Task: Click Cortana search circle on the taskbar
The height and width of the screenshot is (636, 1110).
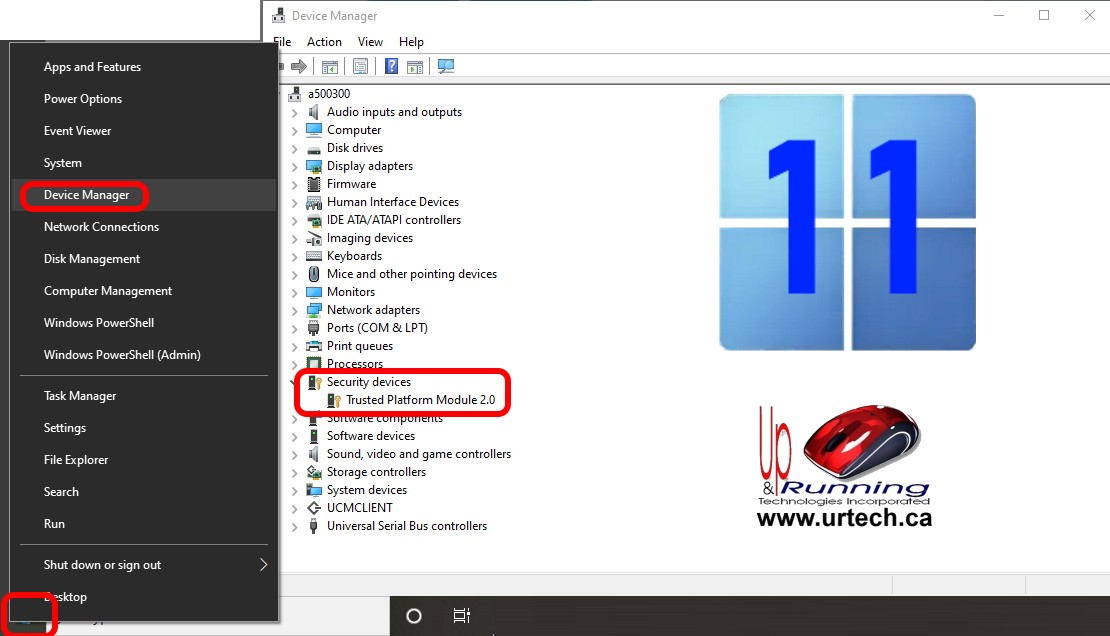Action: coord(413,616)
